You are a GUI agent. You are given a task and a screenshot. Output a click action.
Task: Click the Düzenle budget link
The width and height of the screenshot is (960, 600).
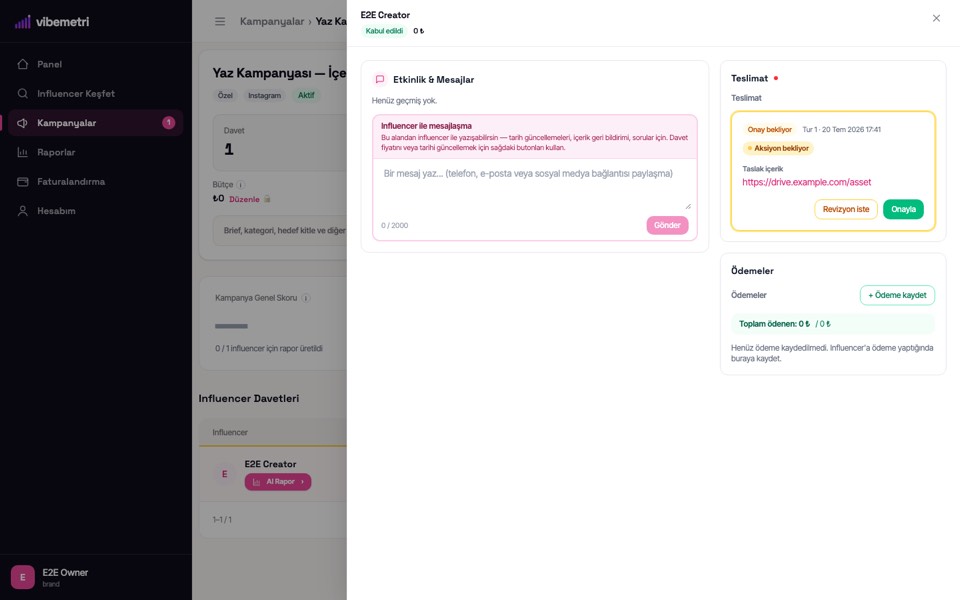click(x=244, y=199)
